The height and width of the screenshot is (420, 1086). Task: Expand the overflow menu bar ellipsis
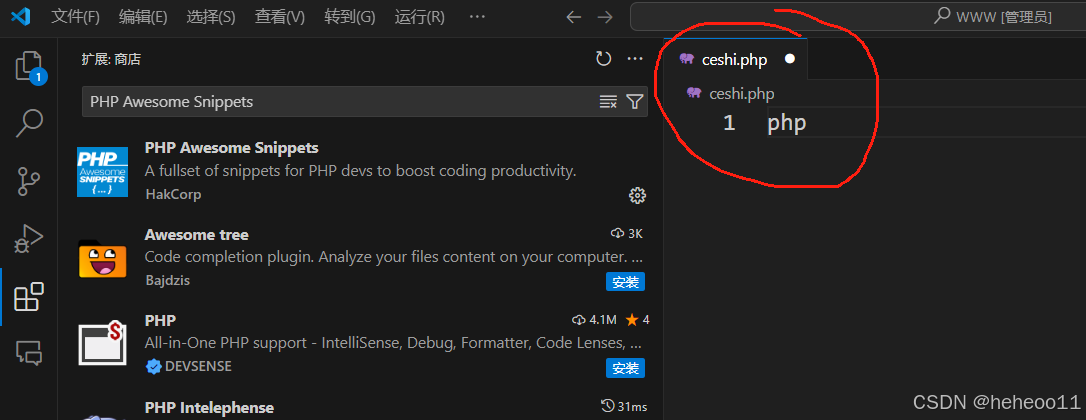477,17
